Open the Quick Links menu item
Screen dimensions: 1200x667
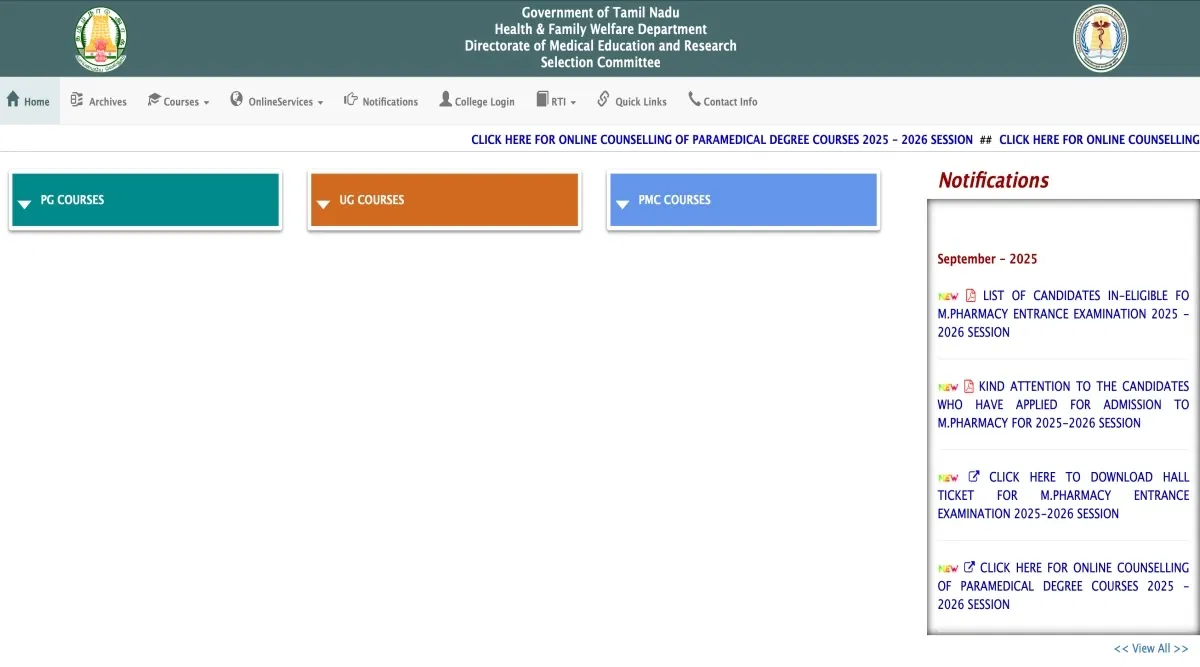(x=632, y=101)
